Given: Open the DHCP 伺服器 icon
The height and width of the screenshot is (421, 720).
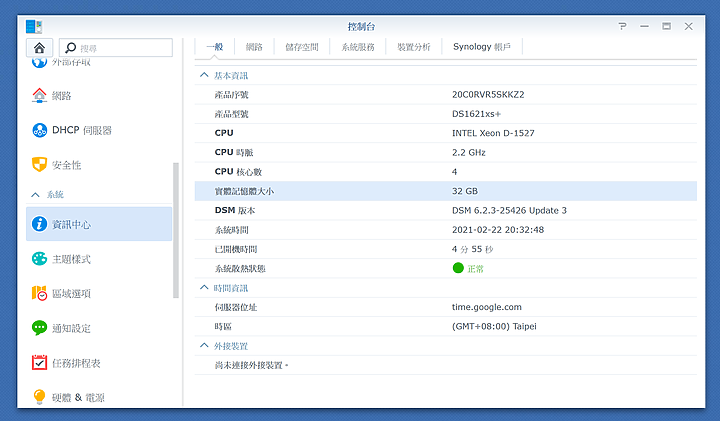Looking at the screenshot, I should click(39, 130).
